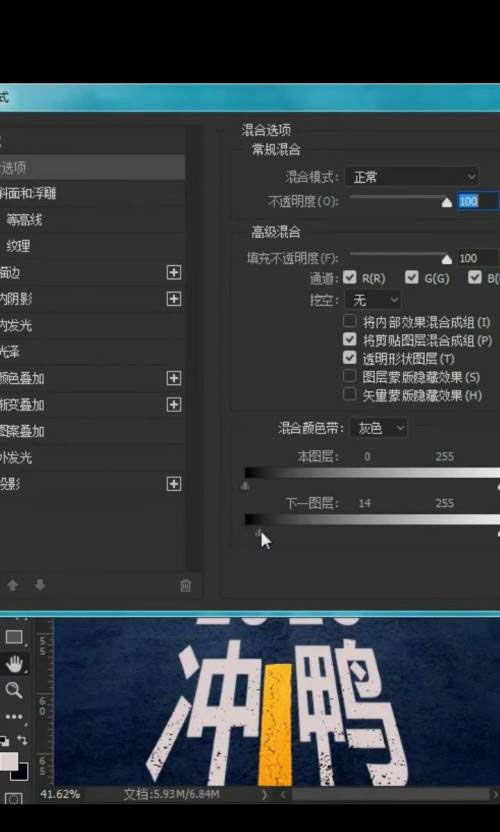The width and height of the screenshot is (500, 832).
Task: Delete effect with trash icon
Action: point(185,585)
